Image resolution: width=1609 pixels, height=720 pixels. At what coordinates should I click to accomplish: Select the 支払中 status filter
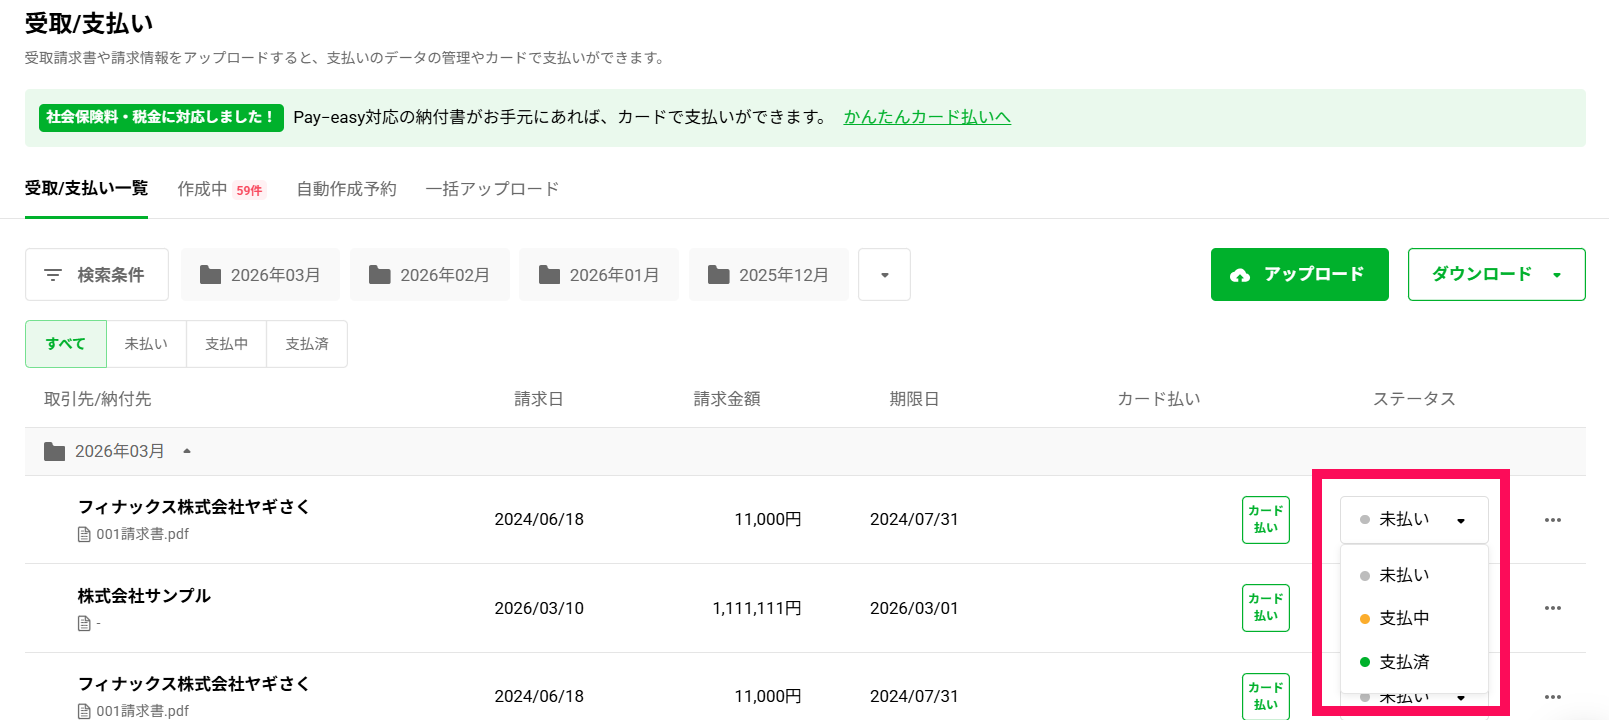click(226, 344)
